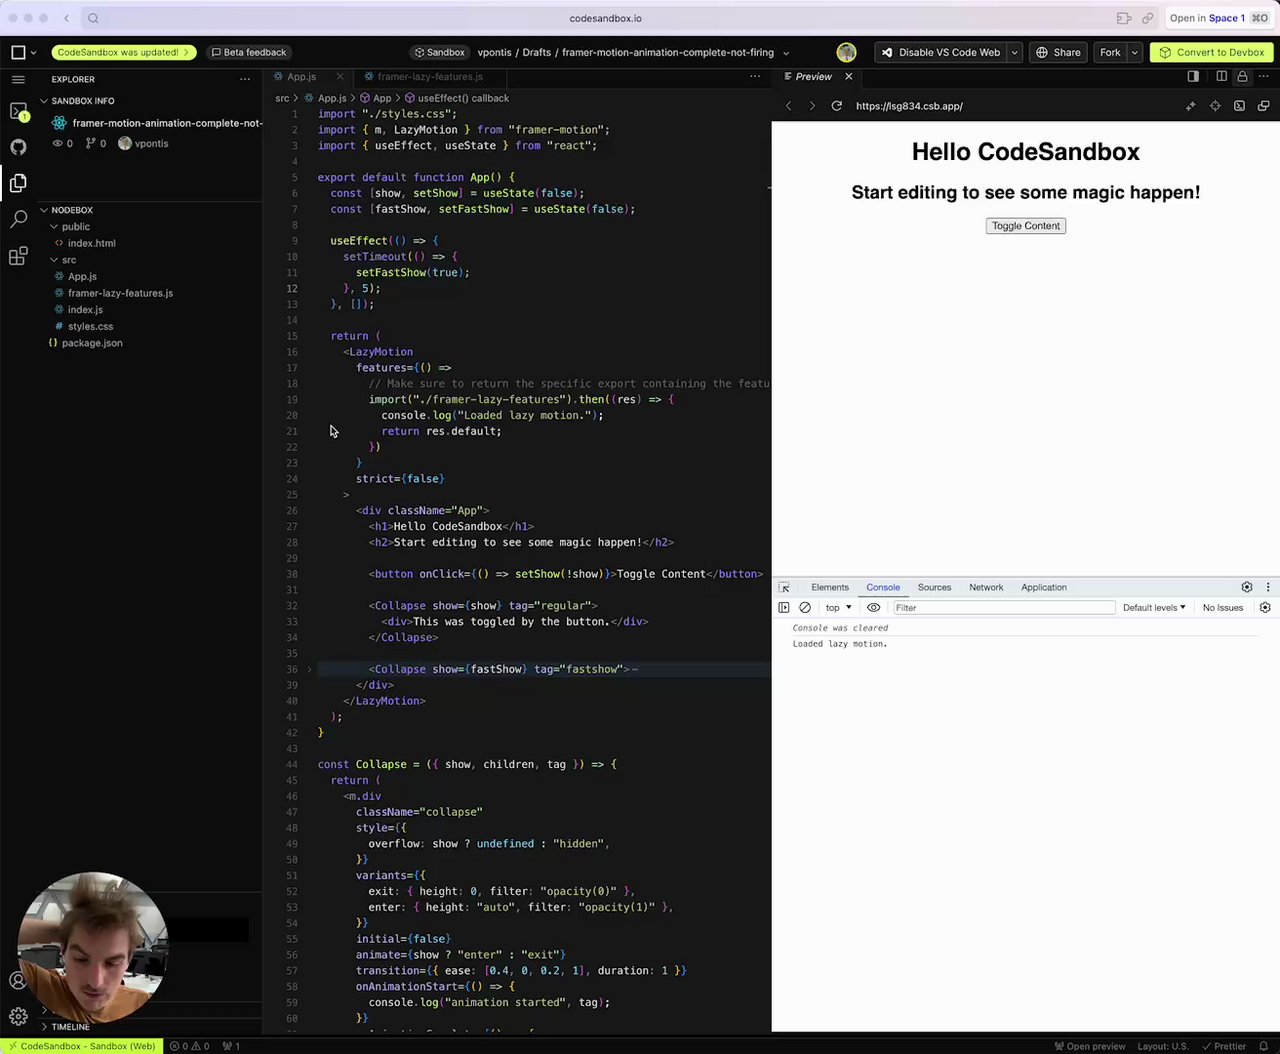This screenshot has height=1054, width=1280.
Task: Open the Default levels dropdown
Action: tap(1154, 608)
